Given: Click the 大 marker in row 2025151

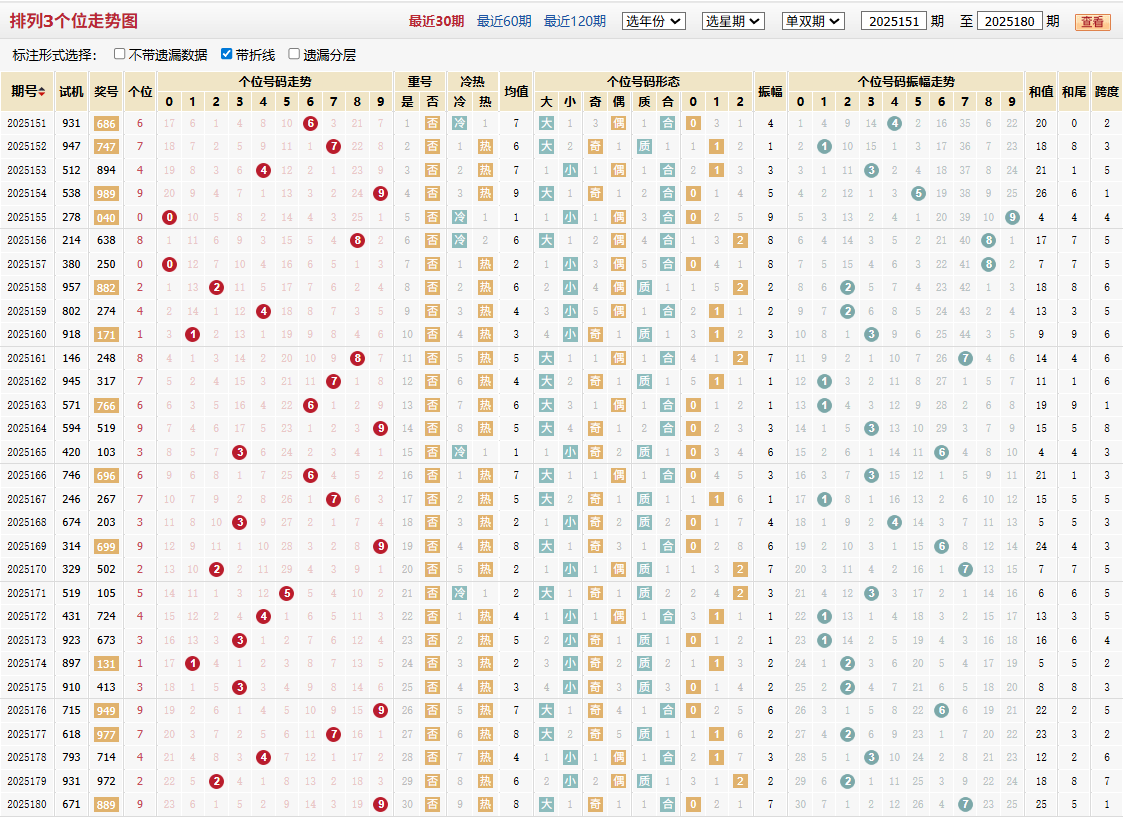Looking at the screenshot, I should click(x=546, y=123).
